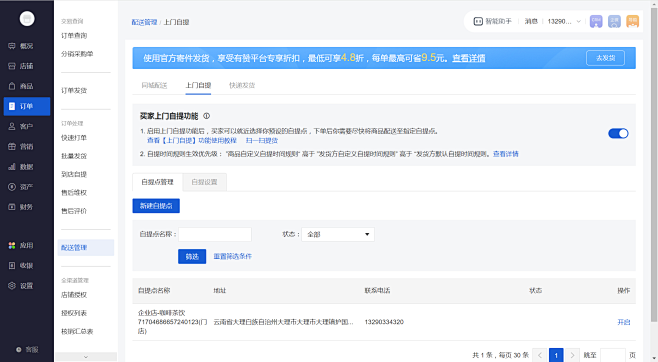Open the 客户 customers section

pos(21,126)
